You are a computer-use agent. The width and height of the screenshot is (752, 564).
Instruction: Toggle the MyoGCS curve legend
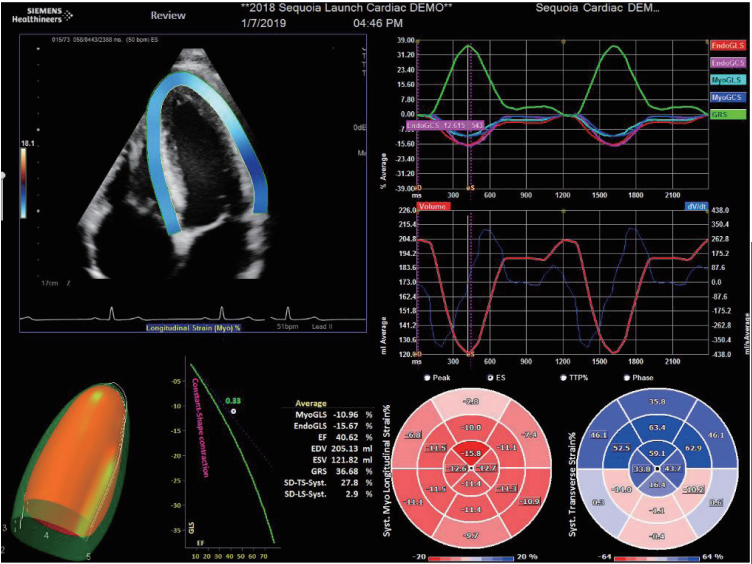(729, 98)
